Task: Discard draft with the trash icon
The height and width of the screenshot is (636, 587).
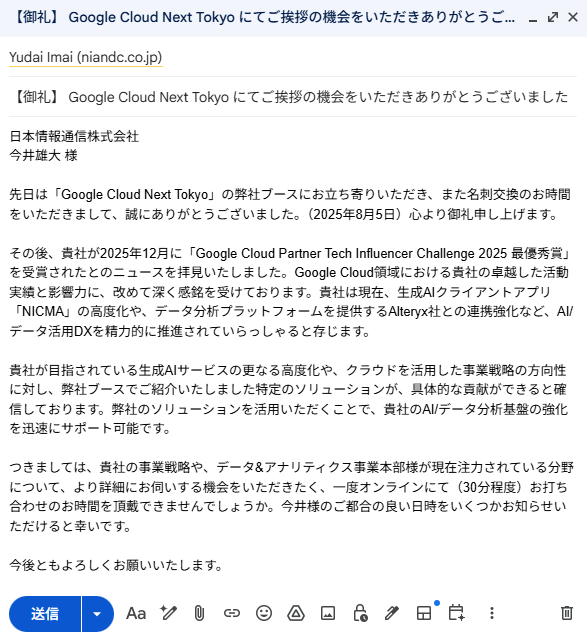Action: [567, 613]
